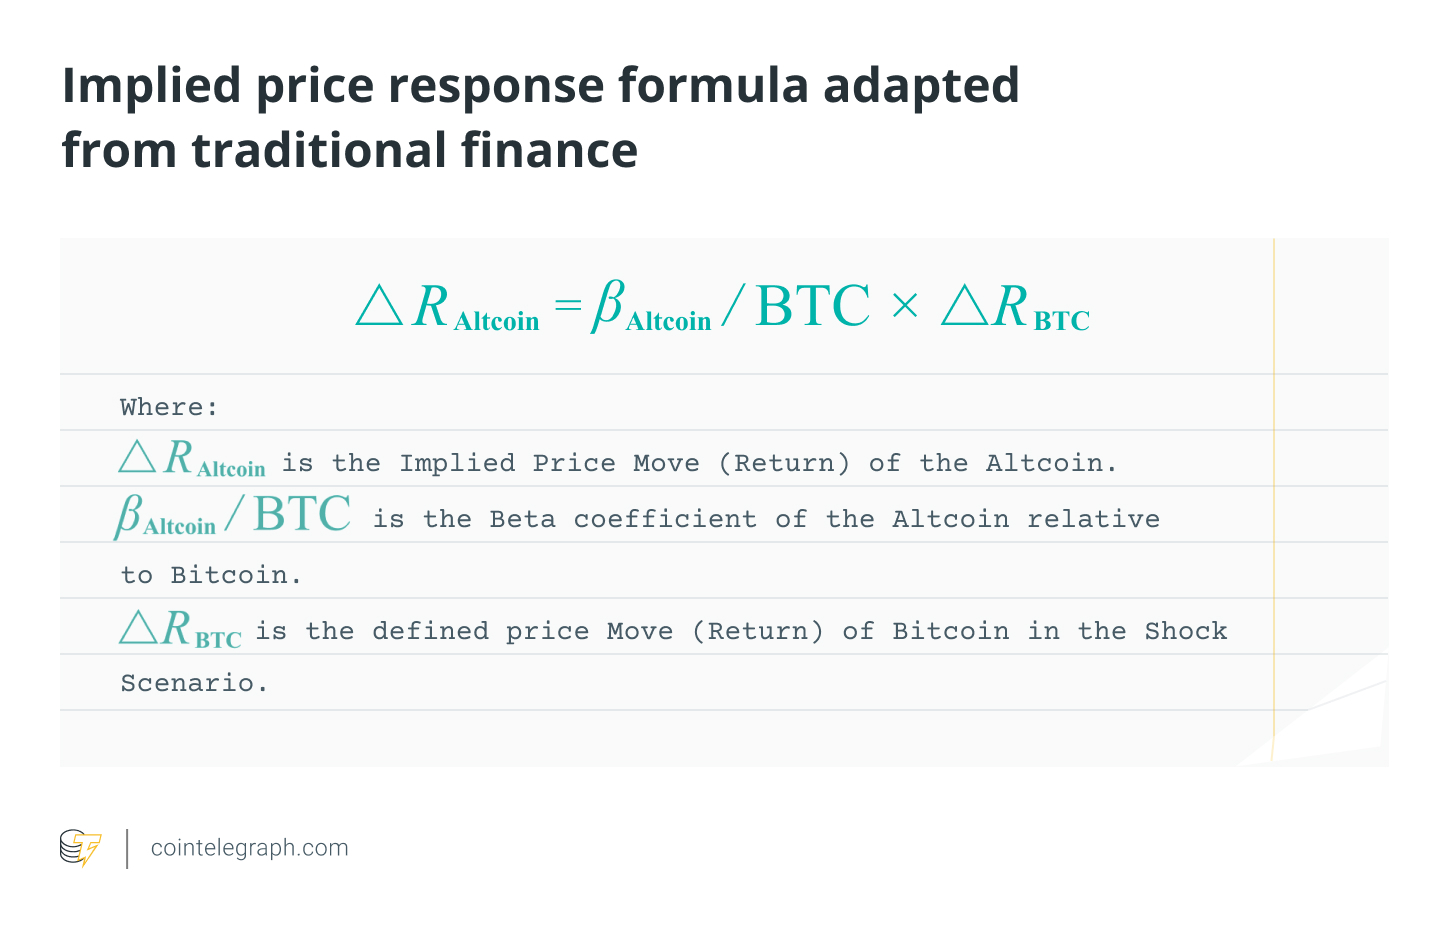The width and height of the screenshot is (1450, 929).
Task: Click the delta triangle starting the main formula
Action: 379,305
